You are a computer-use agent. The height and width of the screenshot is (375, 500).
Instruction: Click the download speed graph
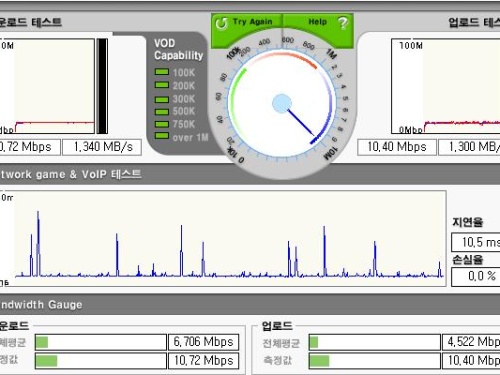47,86
